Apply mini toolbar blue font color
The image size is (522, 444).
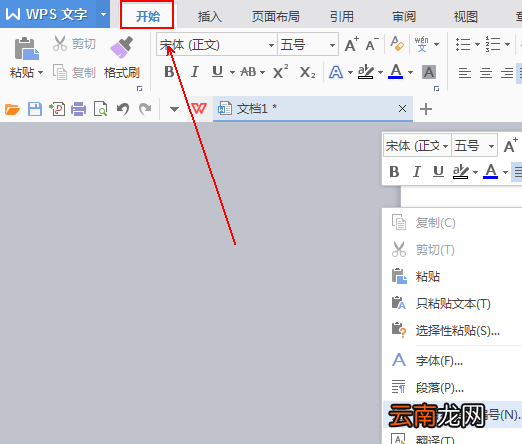(490, 171)
